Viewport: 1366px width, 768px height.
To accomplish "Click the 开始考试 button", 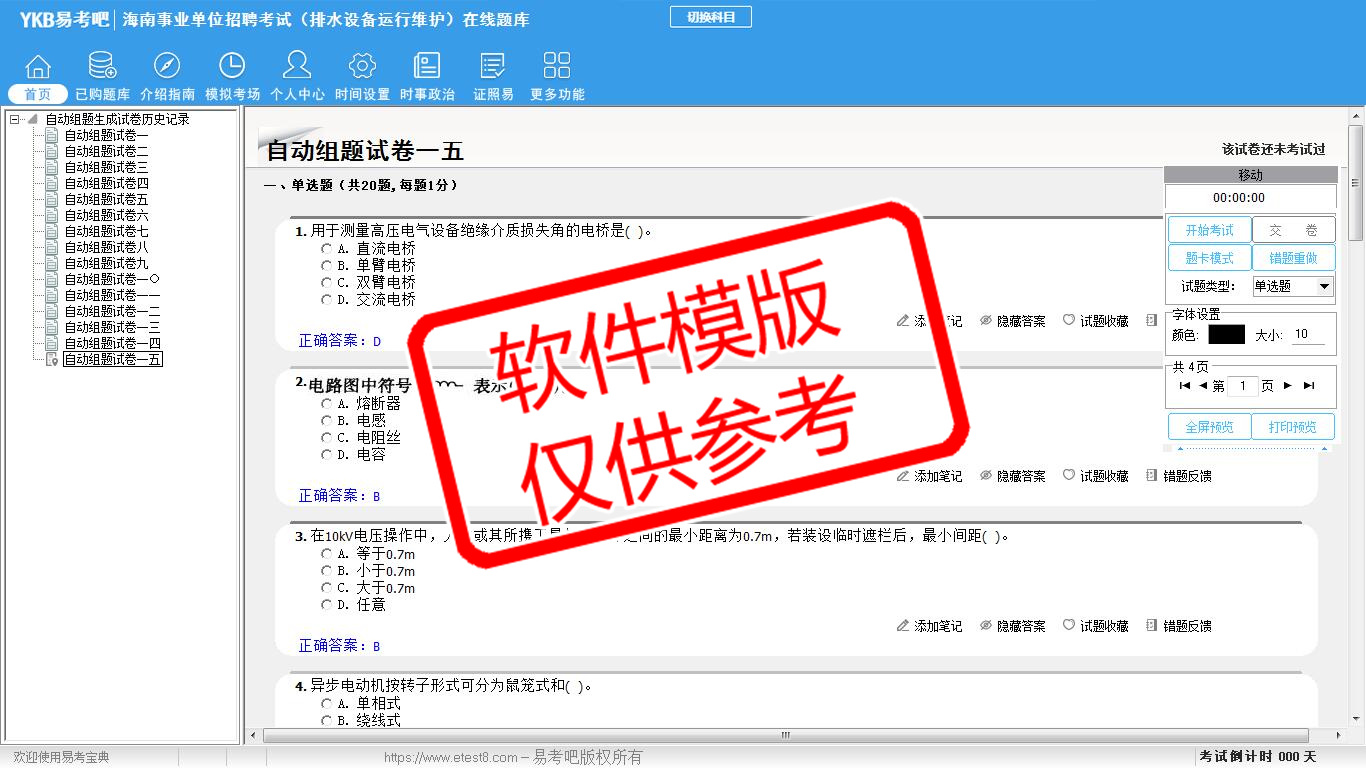I will point(1210,230).
